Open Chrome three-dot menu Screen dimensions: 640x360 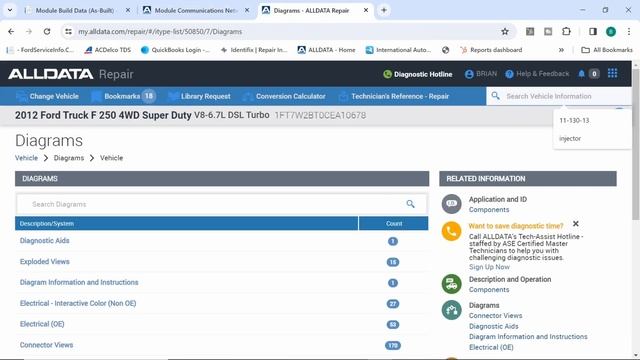pos(629,31)
